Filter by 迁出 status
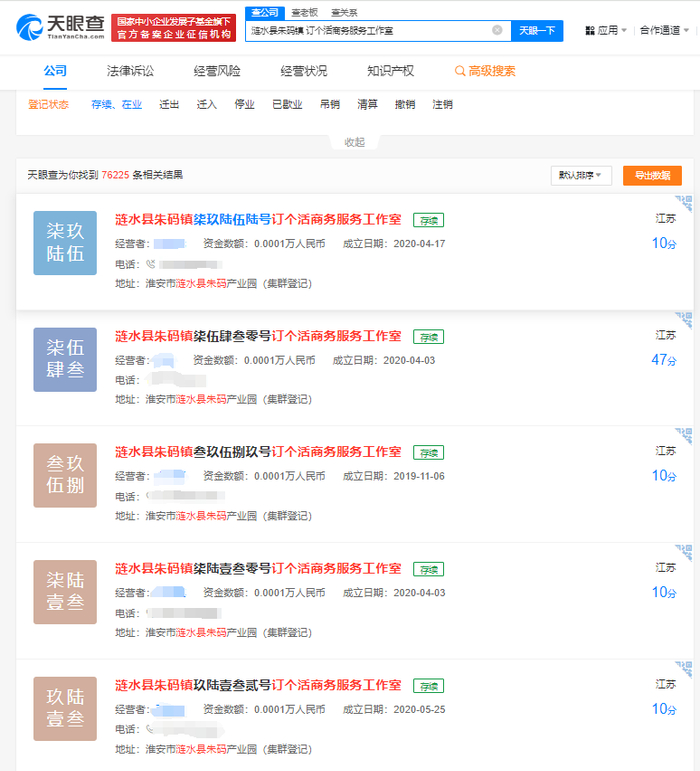 [169, 104]
